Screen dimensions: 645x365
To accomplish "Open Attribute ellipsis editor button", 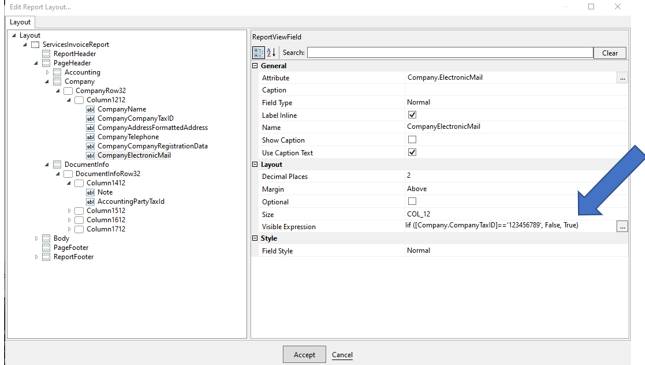I will tap(622, 78).
